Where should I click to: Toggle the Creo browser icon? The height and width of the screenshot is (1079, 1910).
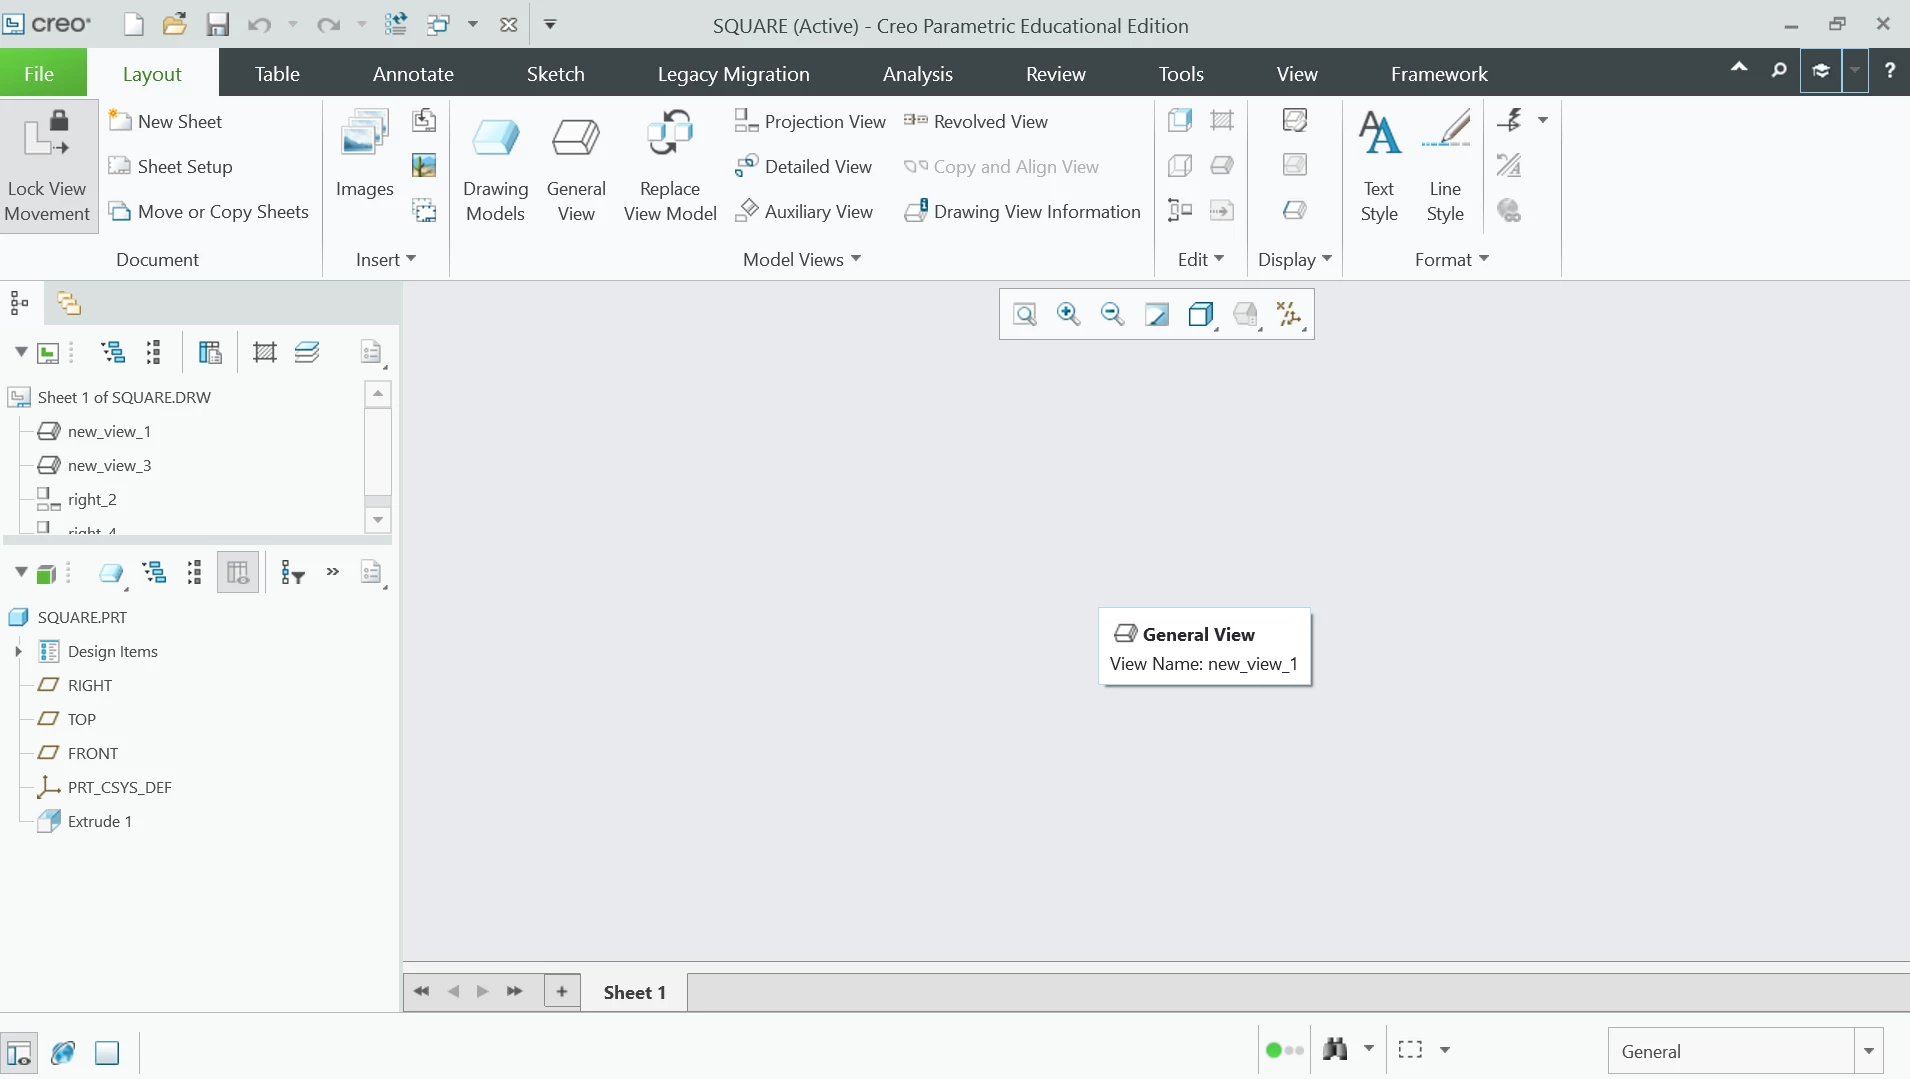(x=63, y=1052)
